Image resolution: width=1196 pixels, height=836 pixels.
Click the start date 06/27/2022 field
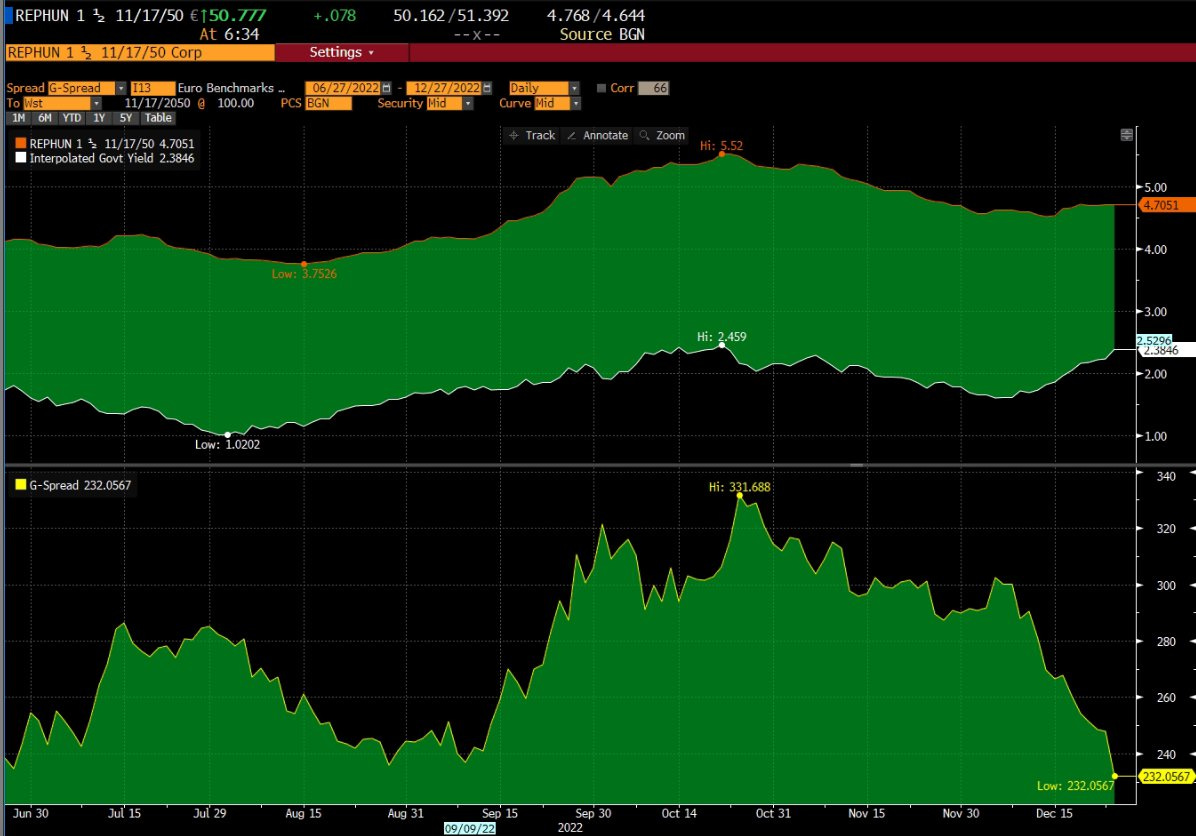click(x=343, y=88)
